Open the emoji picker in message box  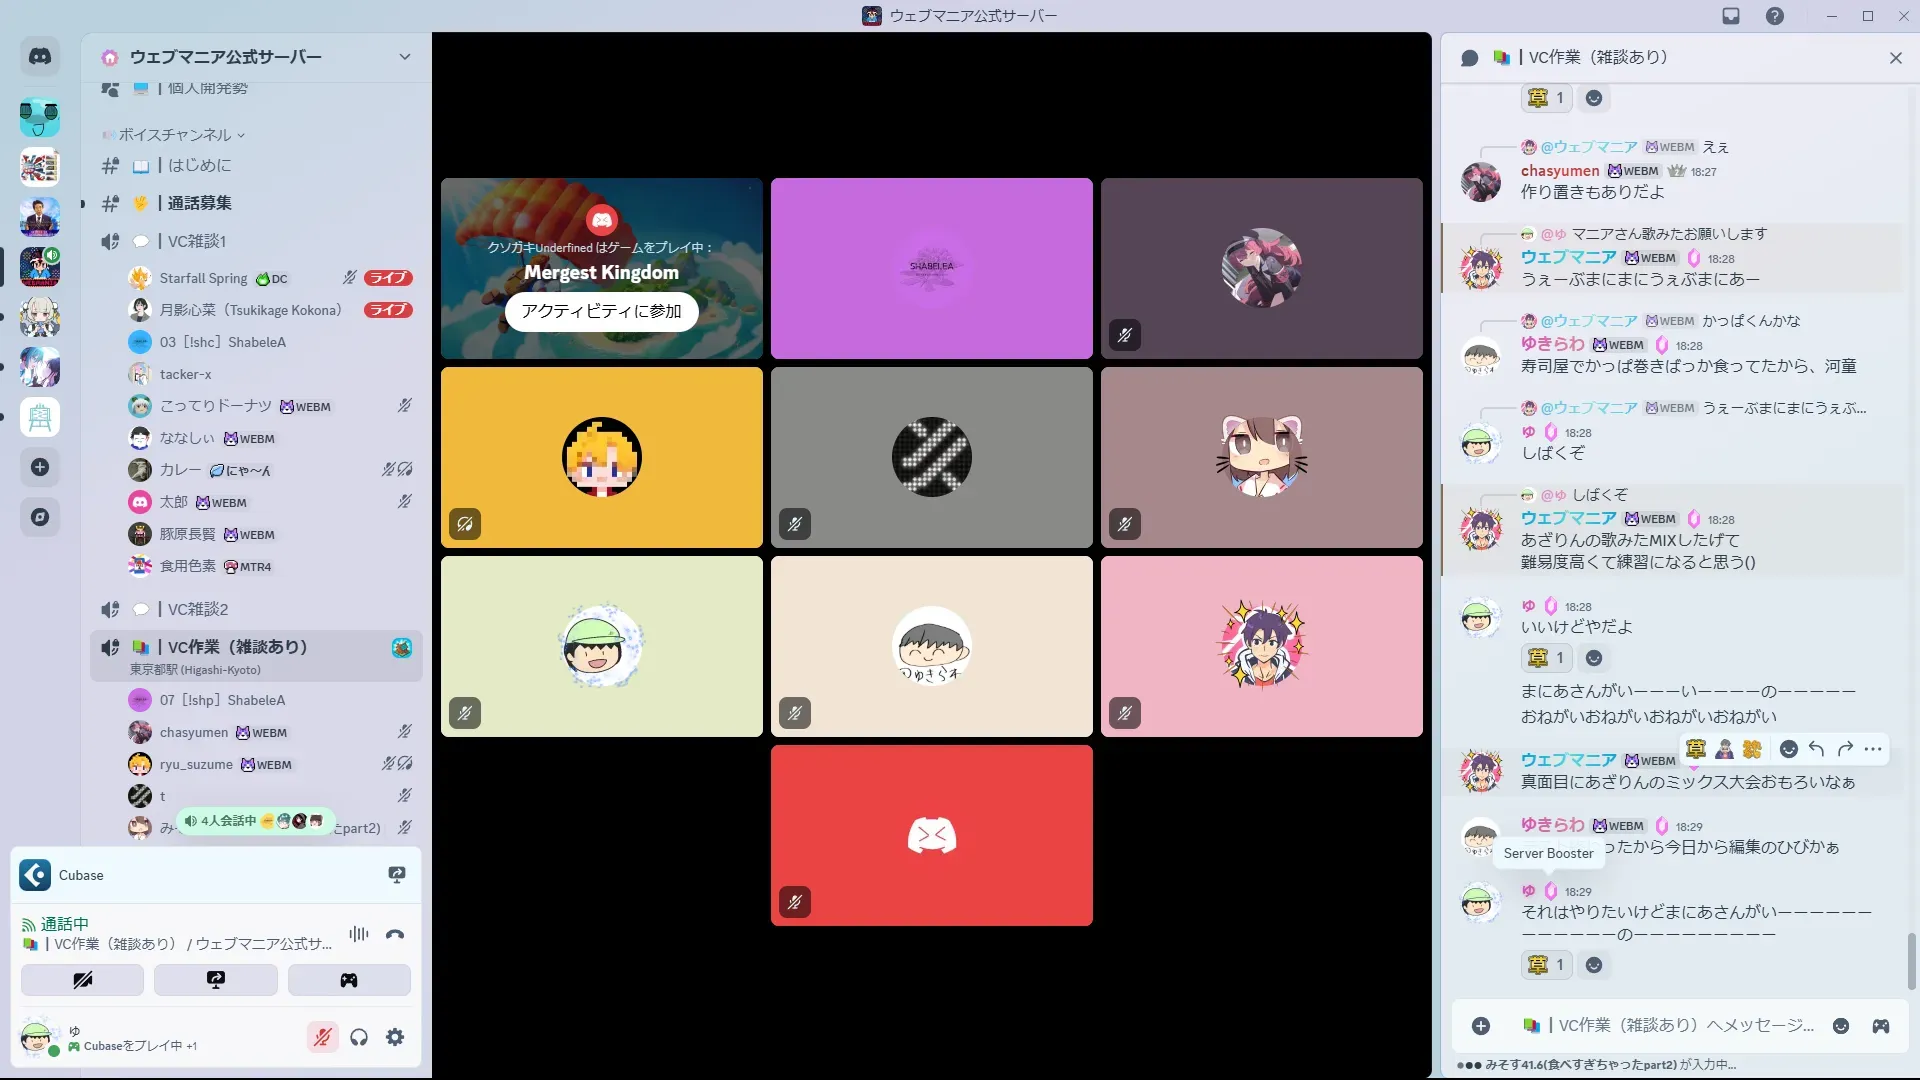pos(1841,1026)
